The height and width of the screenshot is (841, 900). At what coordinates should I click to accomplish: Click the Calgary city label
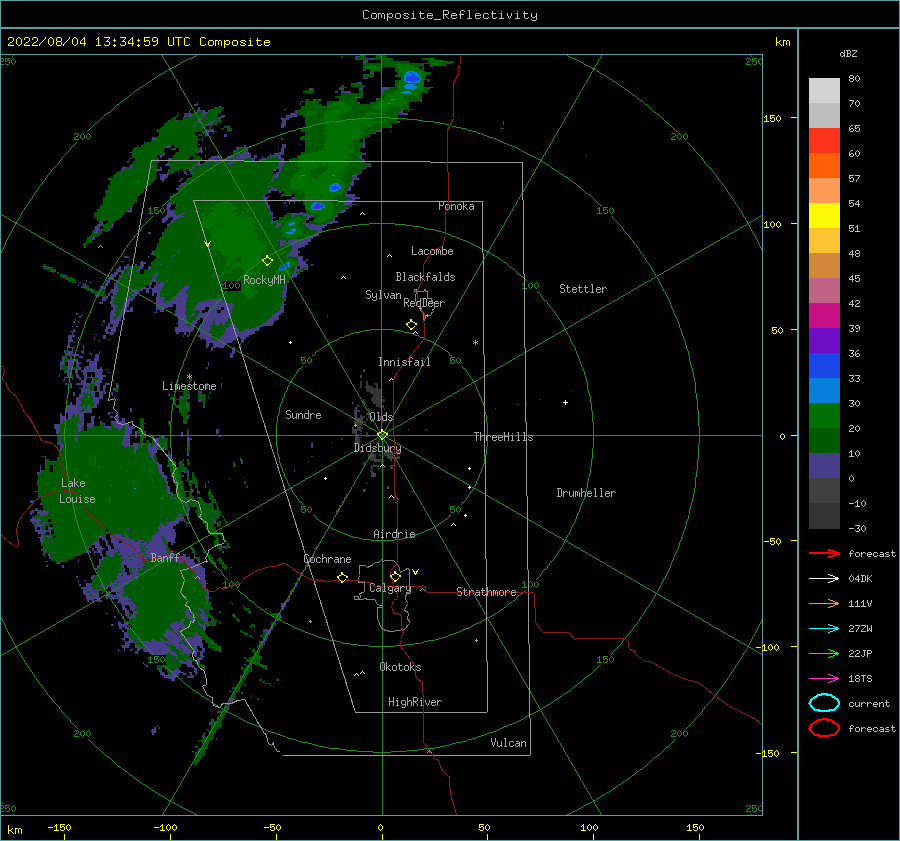point(390,588)
